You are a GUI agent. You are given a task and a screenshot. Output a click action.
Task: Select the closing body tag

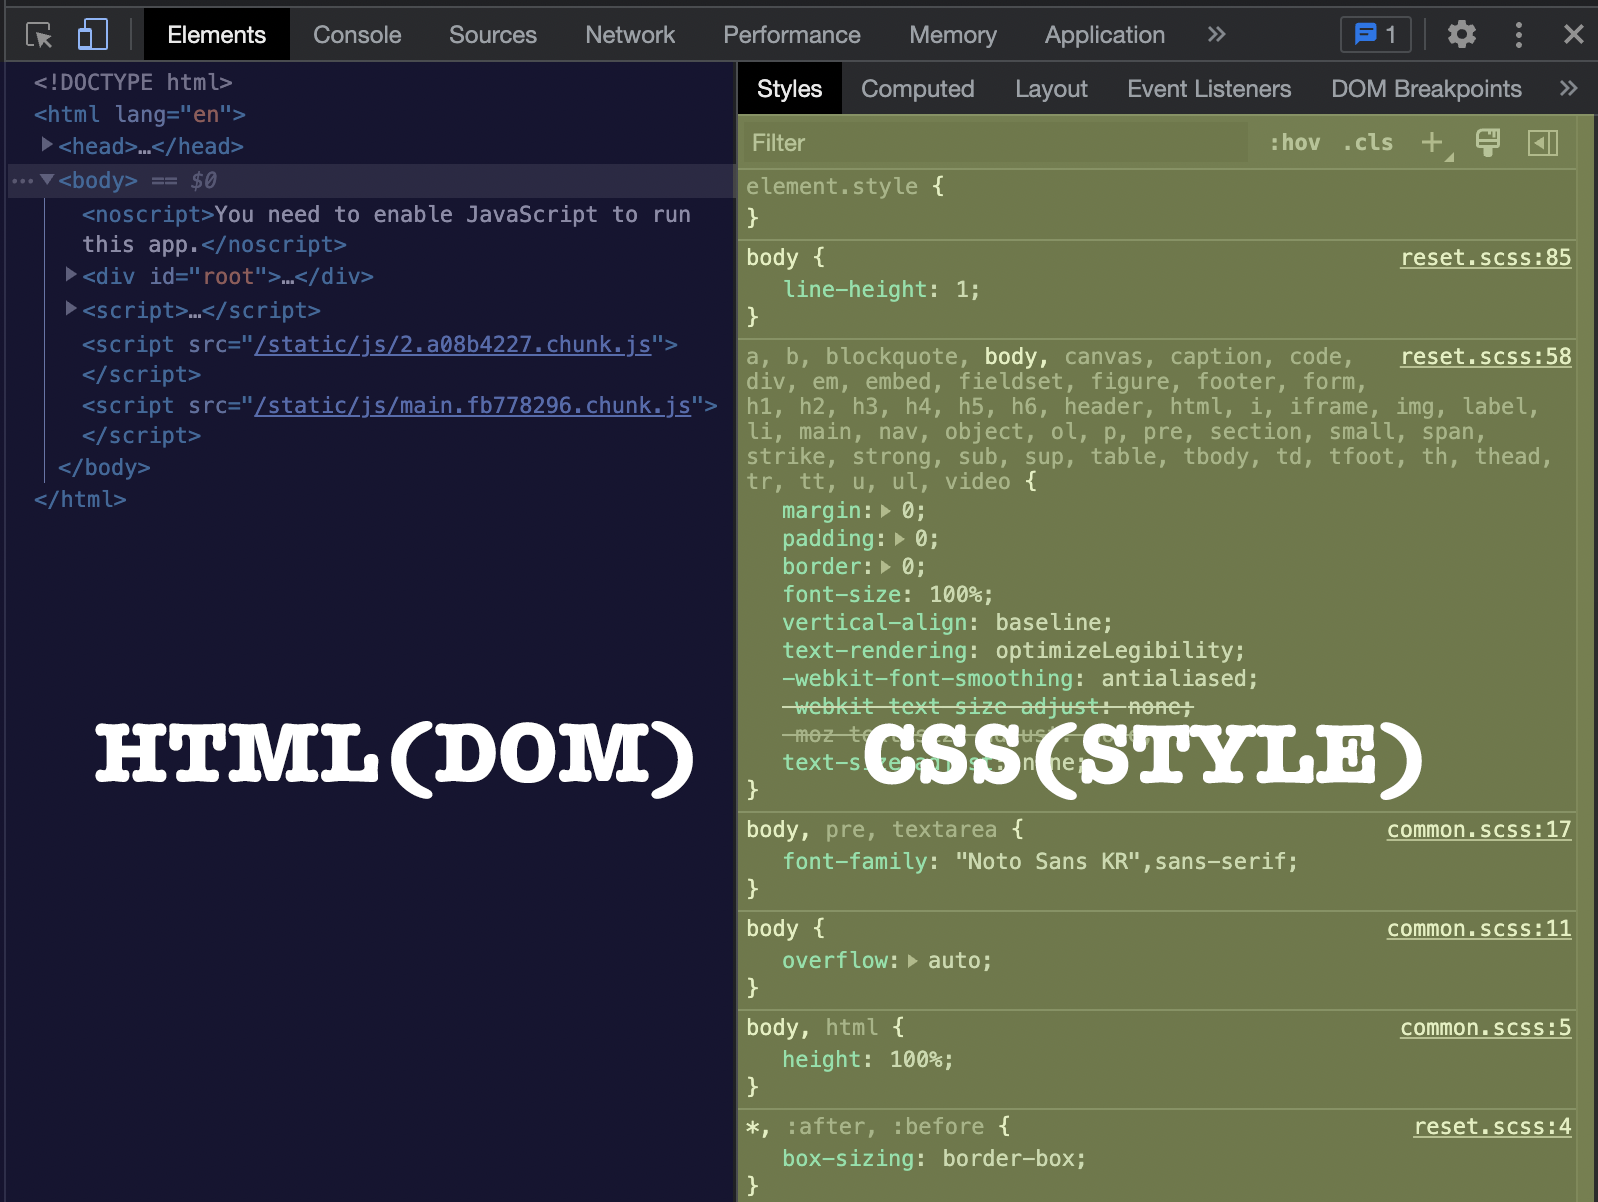click(104, 468)
